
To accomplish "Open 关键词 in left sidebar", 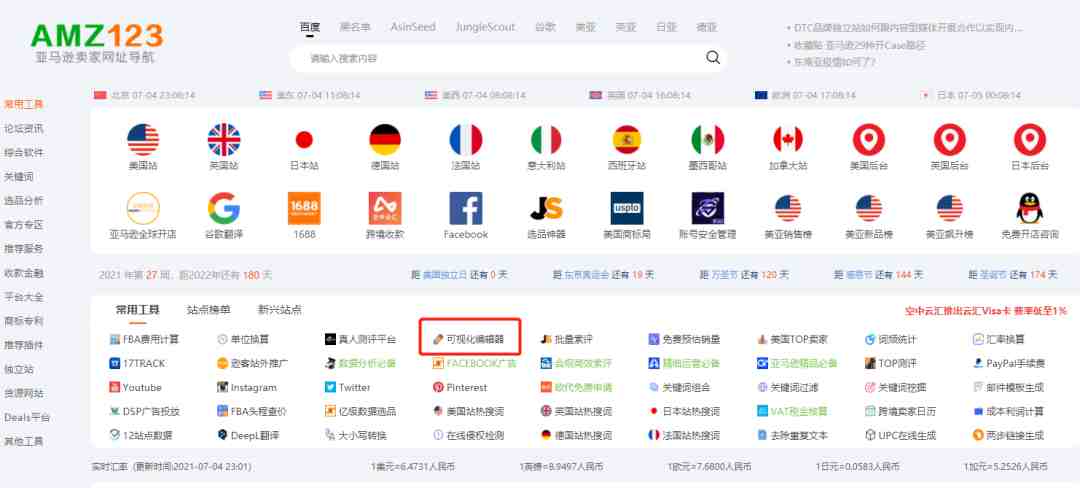I will pos(19,176).
